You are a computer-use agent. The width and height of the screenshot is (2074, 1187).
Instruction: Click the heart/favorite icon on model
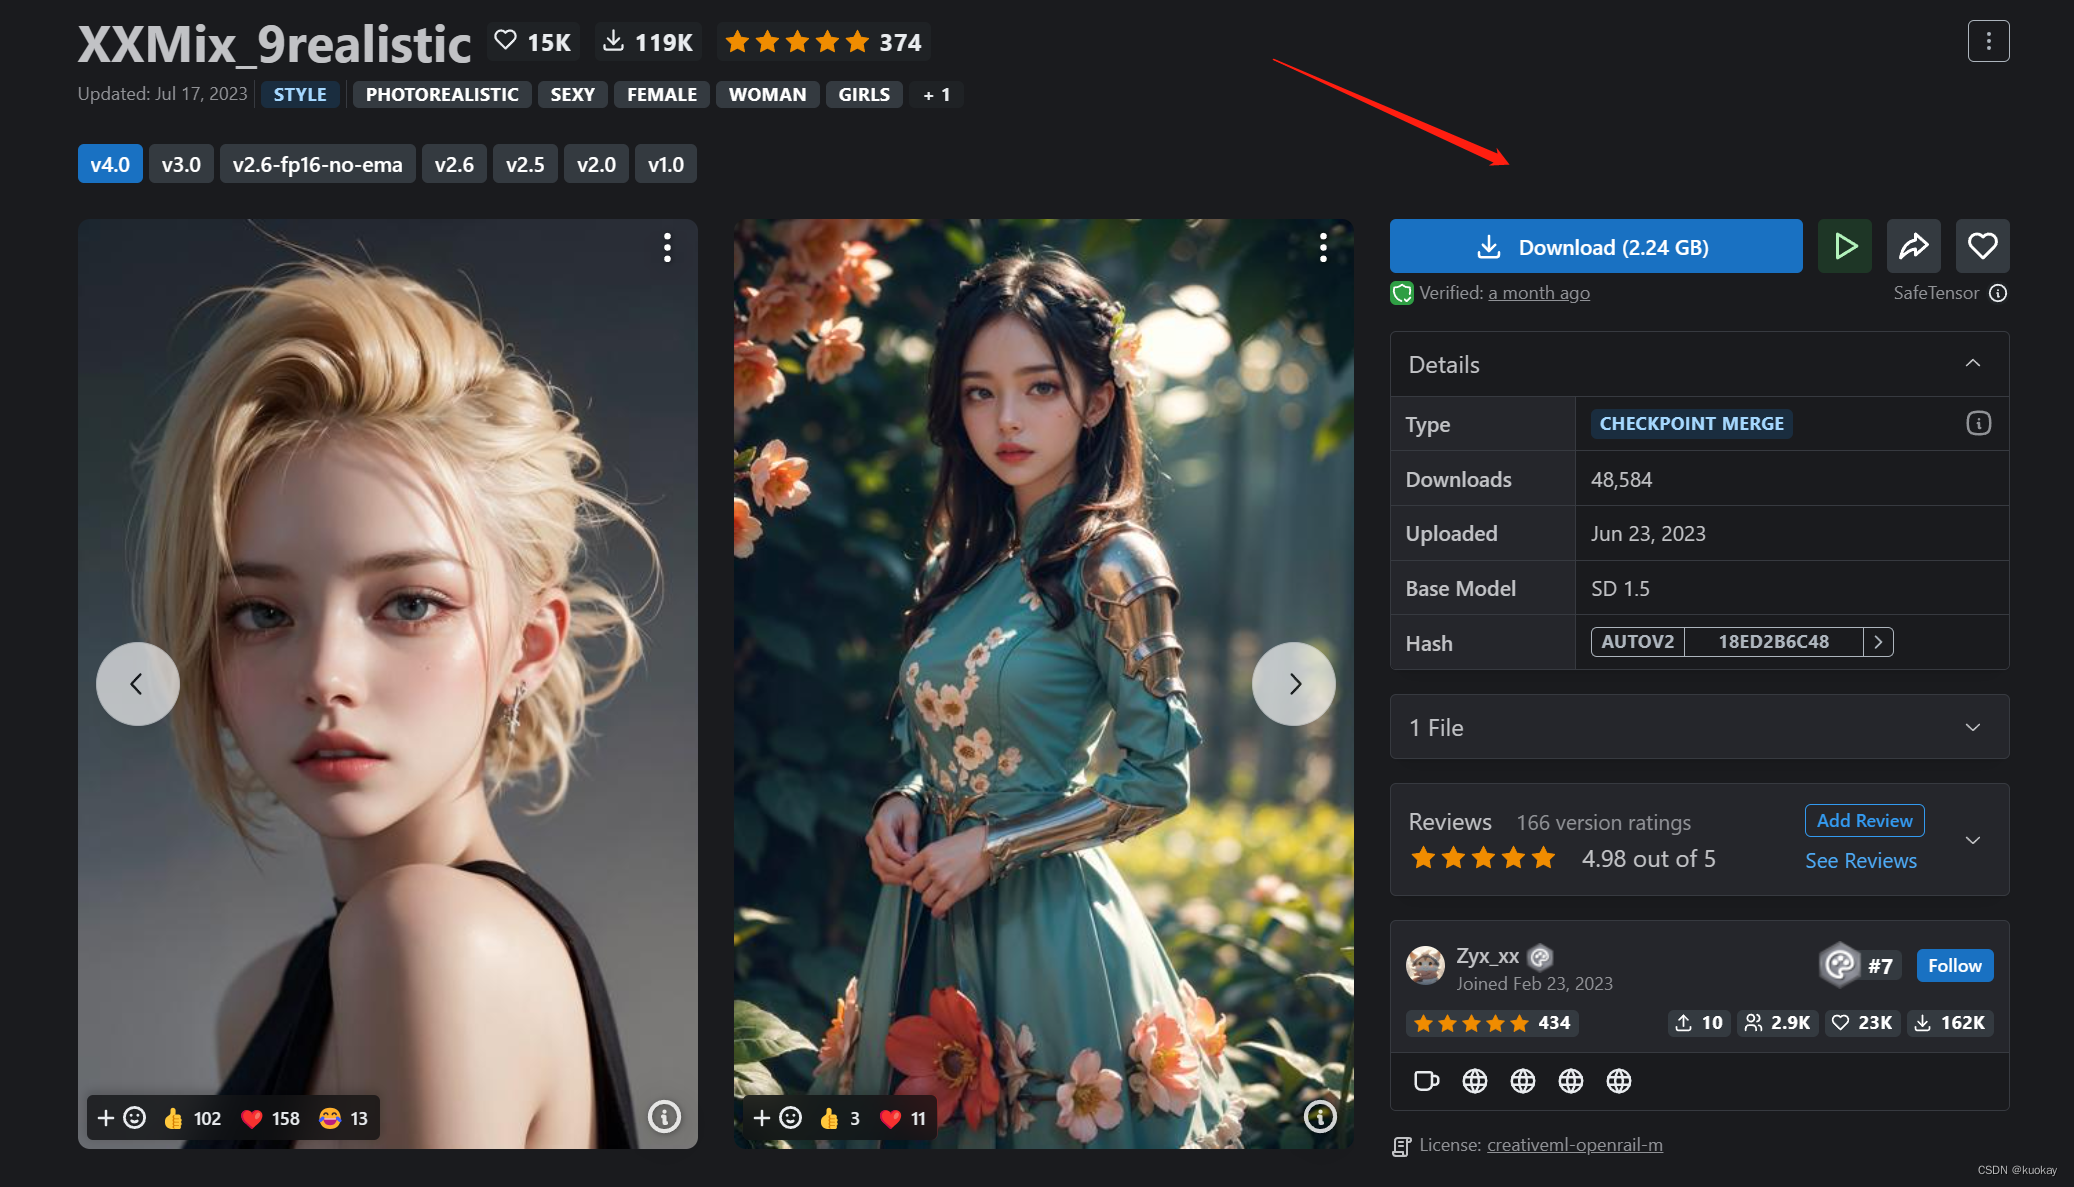click(1981, 245)
